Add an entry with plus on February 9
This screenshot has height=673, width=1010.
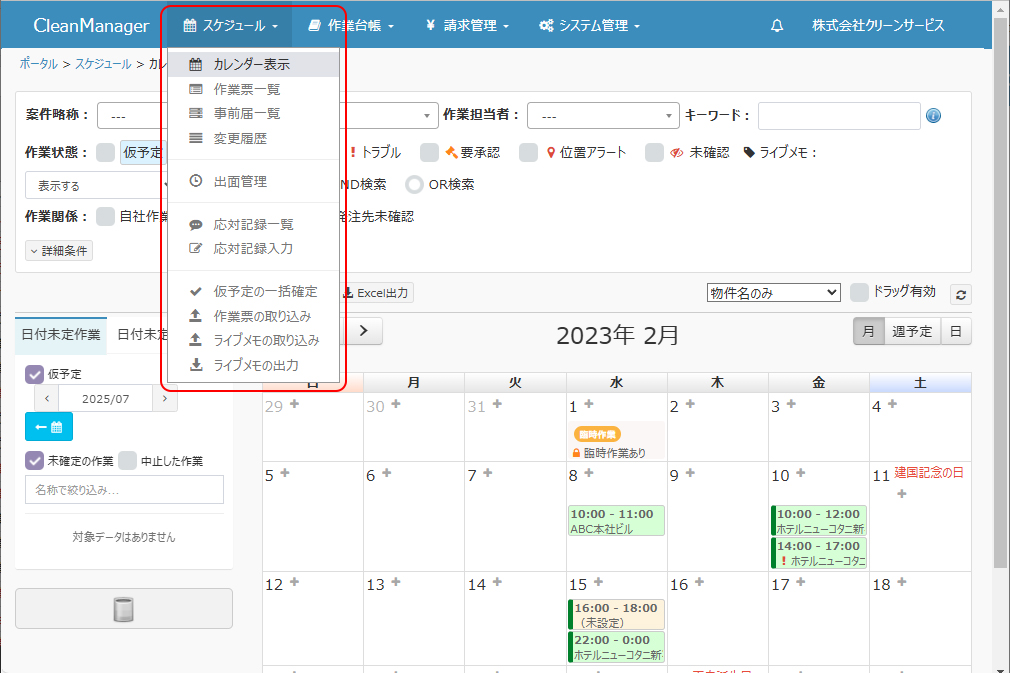(690, 475)
